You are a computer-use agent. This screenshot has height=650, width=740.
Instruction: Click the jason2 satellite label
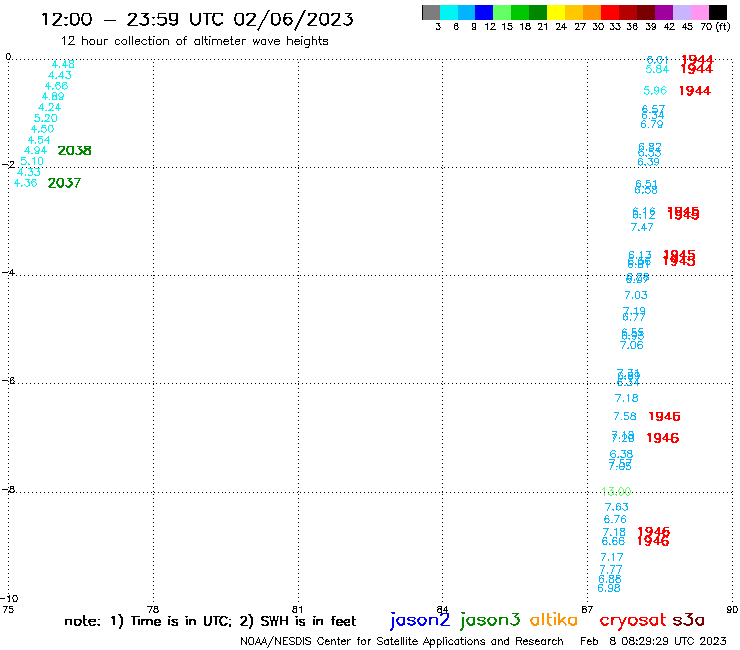[x=420, y=620]
